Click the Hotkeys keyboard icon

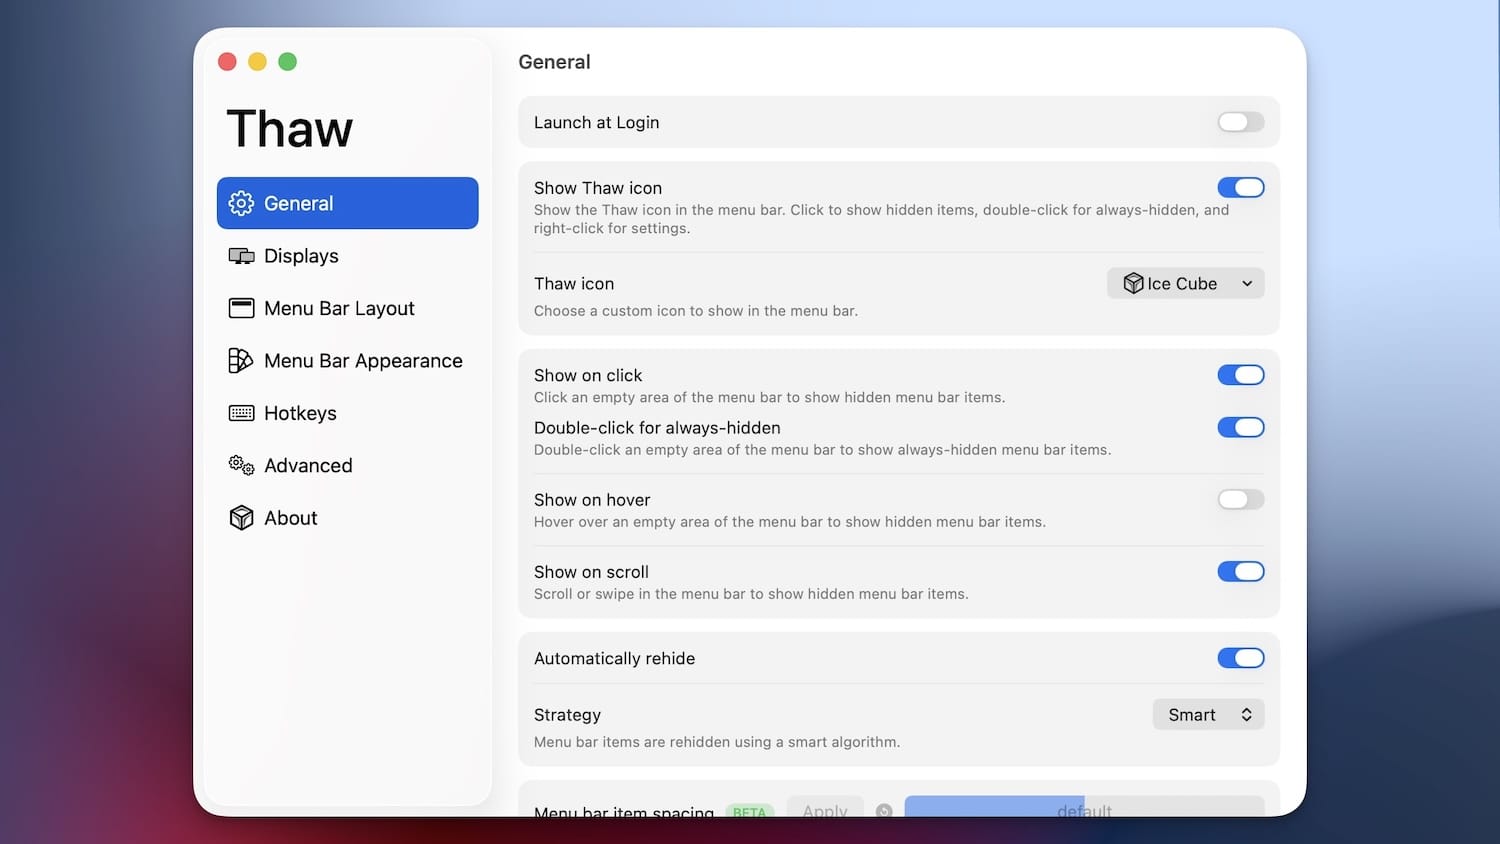point(241,413)
